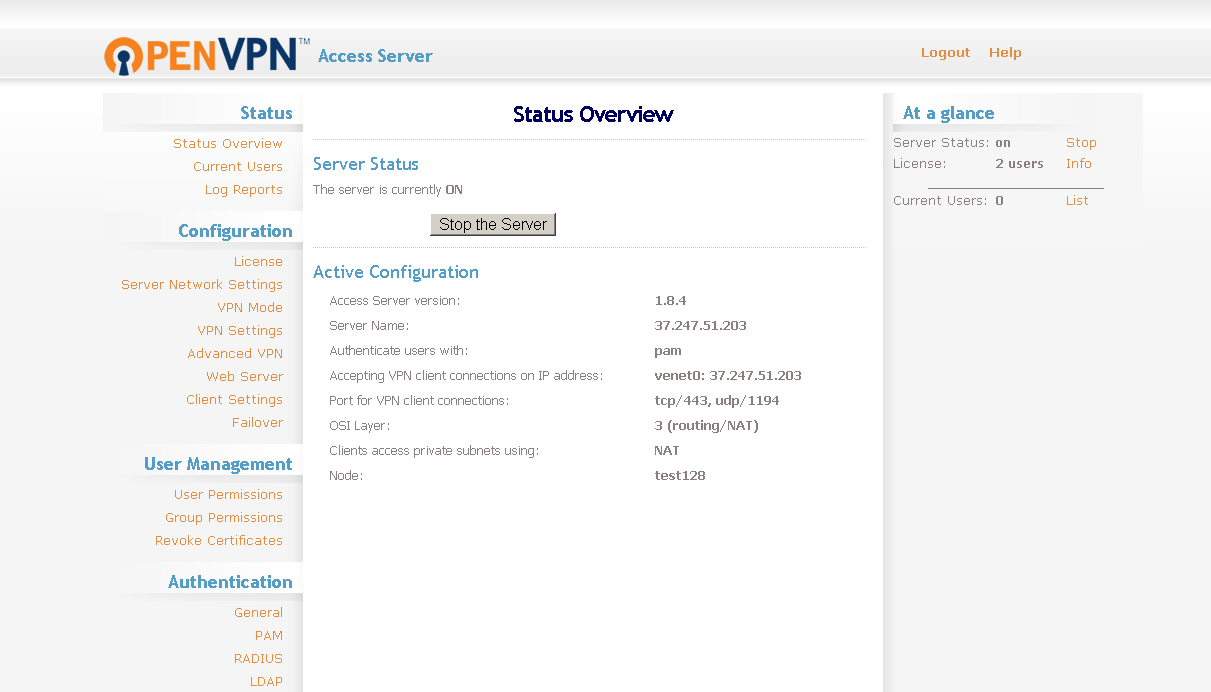Open Server Network Settings
The image size is (1211, 692).
tap(202, 285)
